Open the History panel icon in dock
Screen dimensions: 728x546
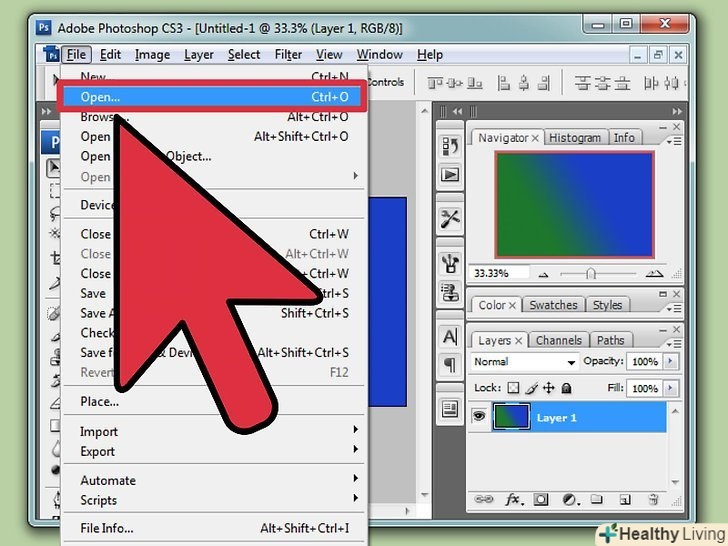pyautogui.click(x=450, y=146)
